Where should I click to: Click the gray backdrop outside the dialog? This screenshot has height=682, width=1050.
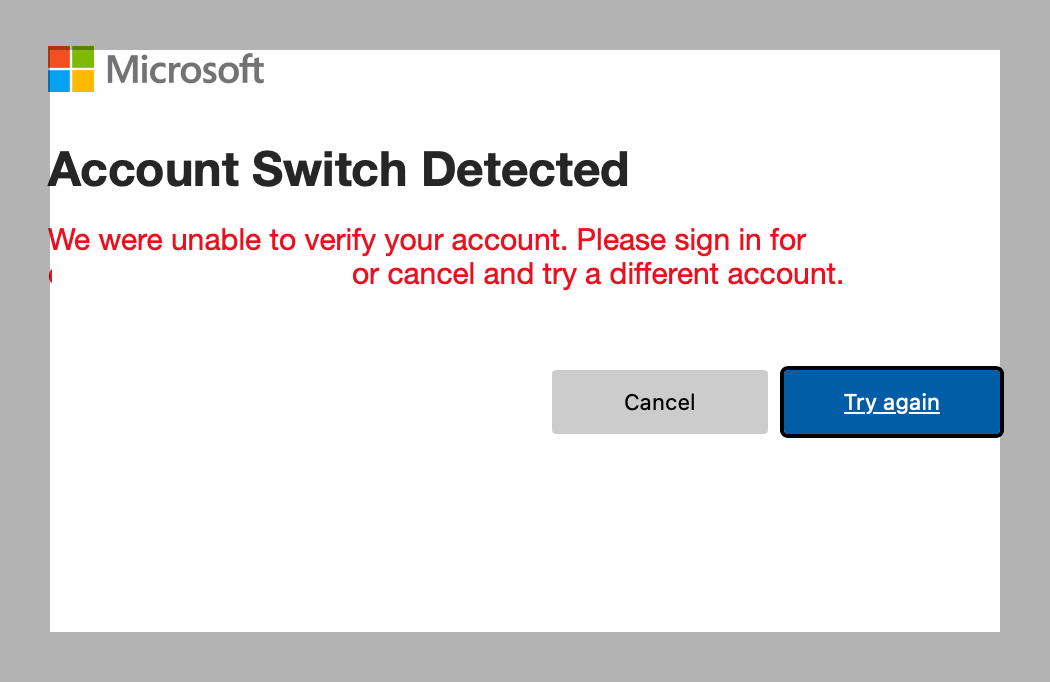[525, 658]
